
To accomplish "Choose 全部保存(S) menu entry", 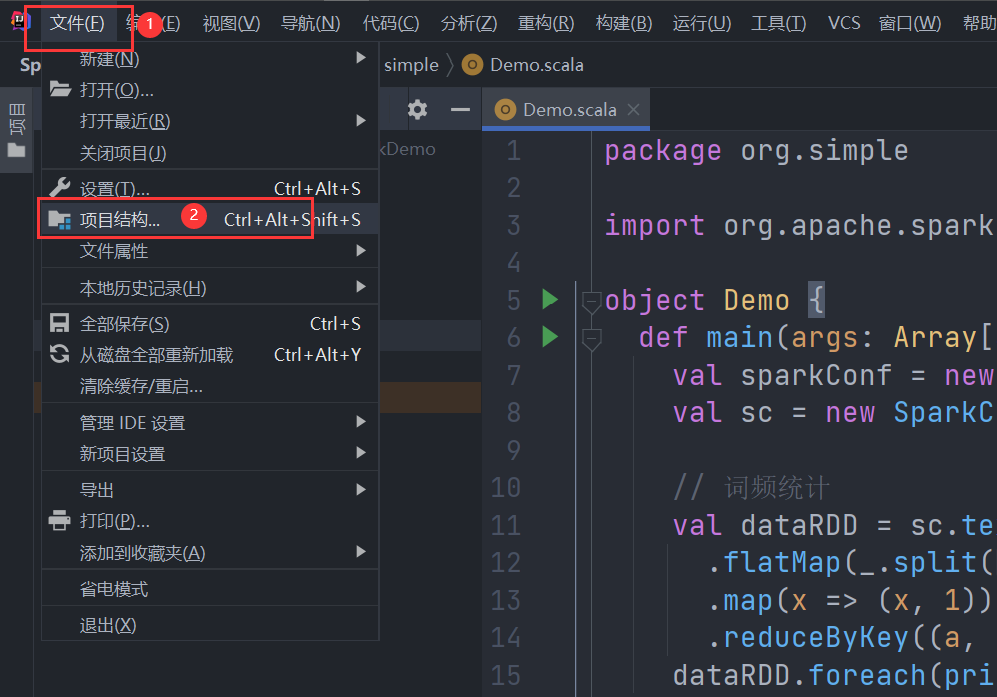I will pyautogui.click(x=210, y=324).
